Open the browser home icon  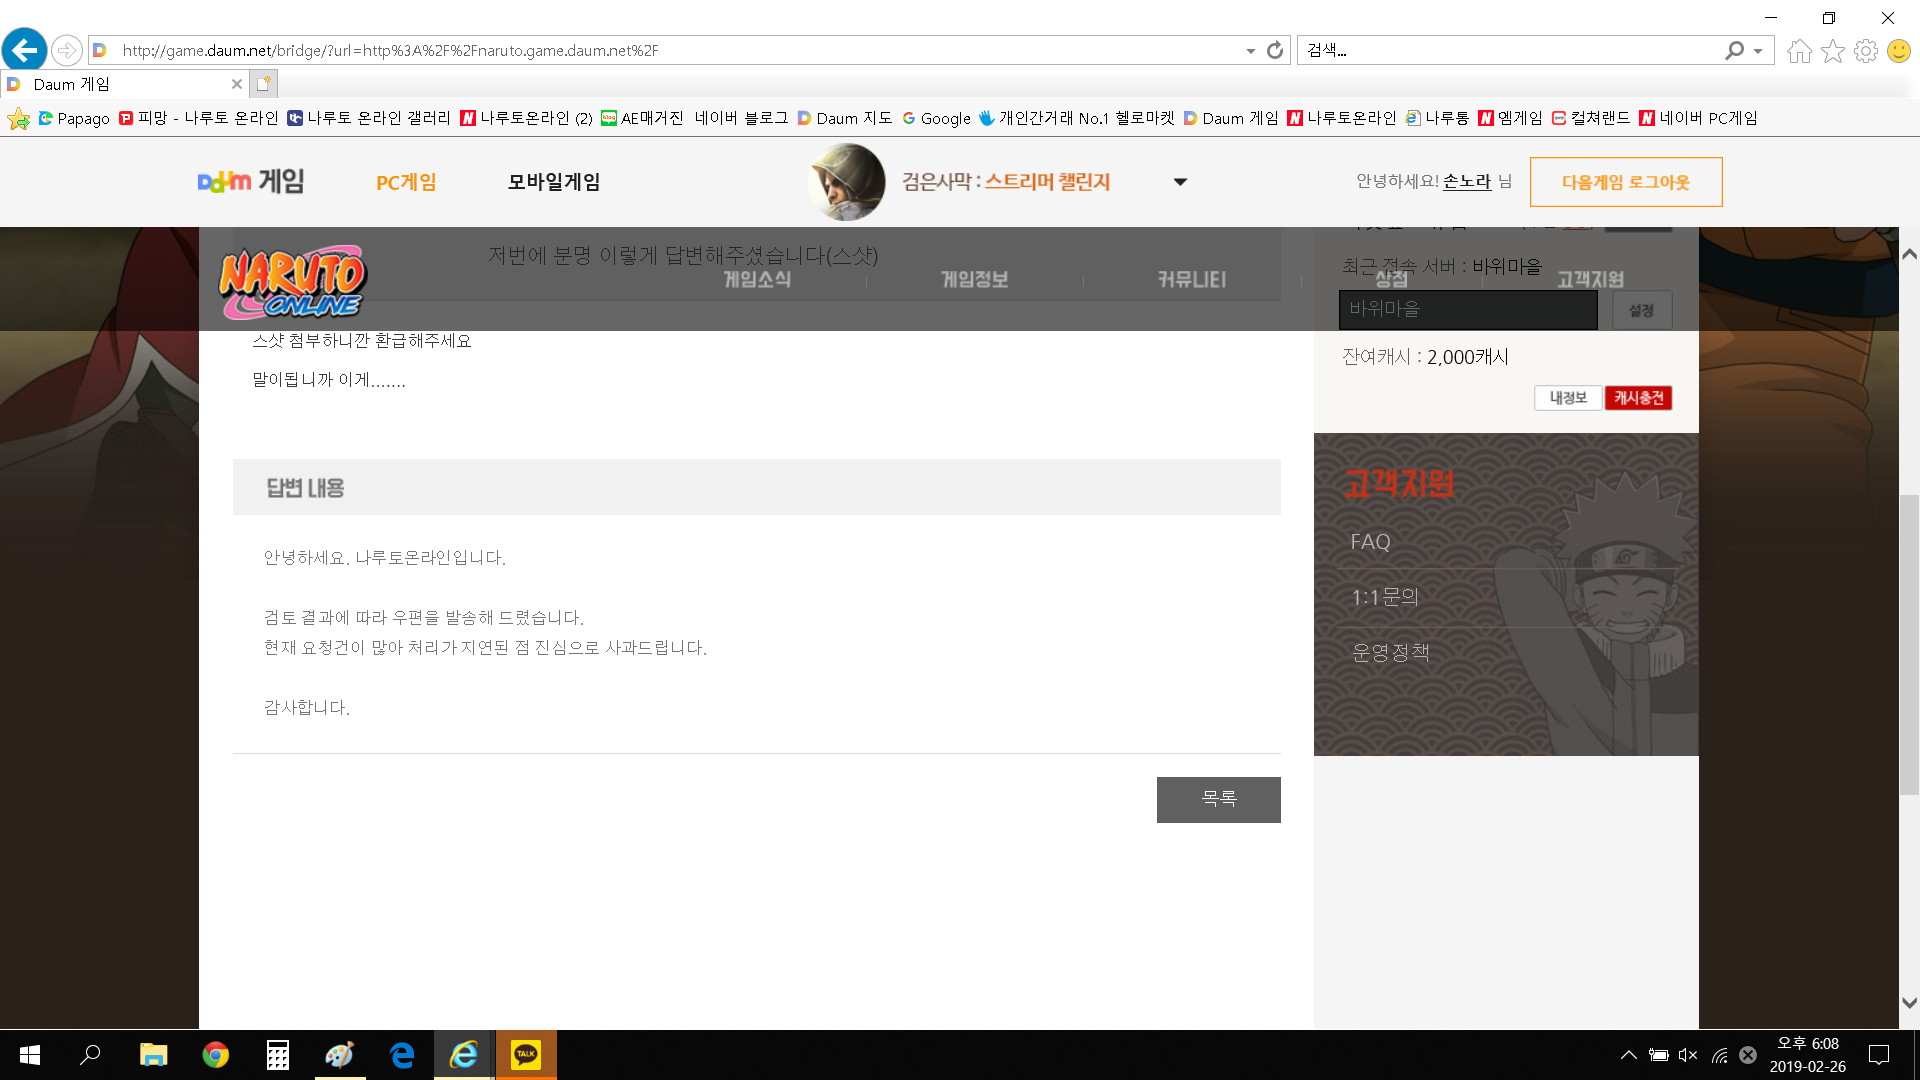pyautogui.click(x=1799, y=51)
